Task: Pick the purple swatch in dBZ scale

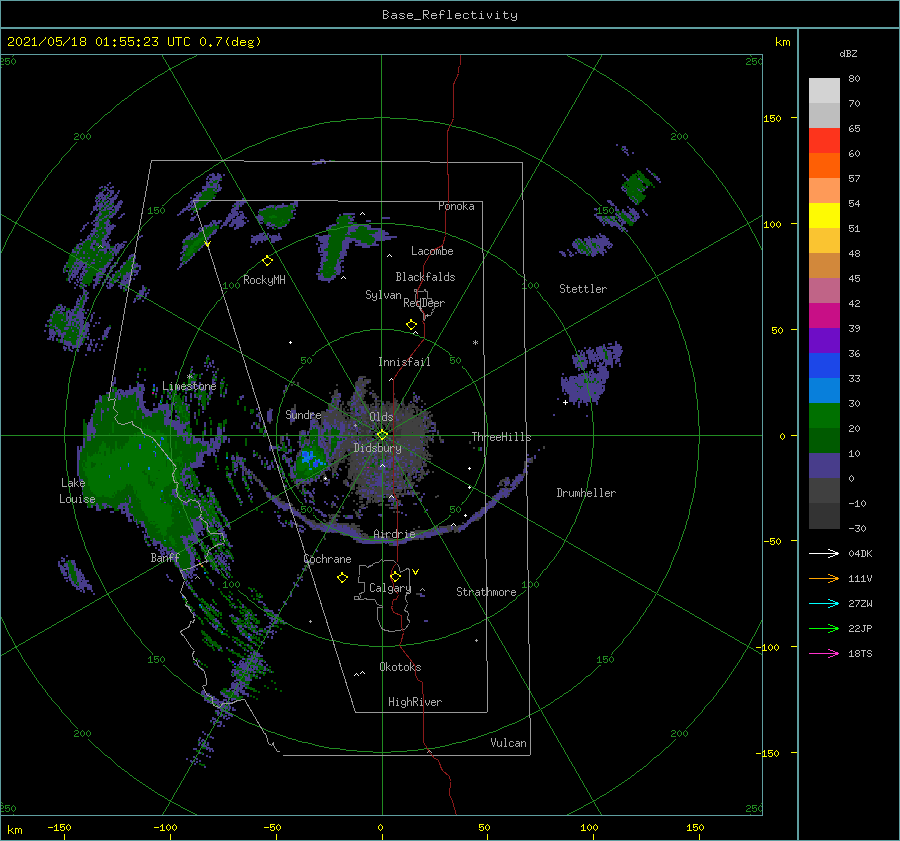Action: click(824, 341)
